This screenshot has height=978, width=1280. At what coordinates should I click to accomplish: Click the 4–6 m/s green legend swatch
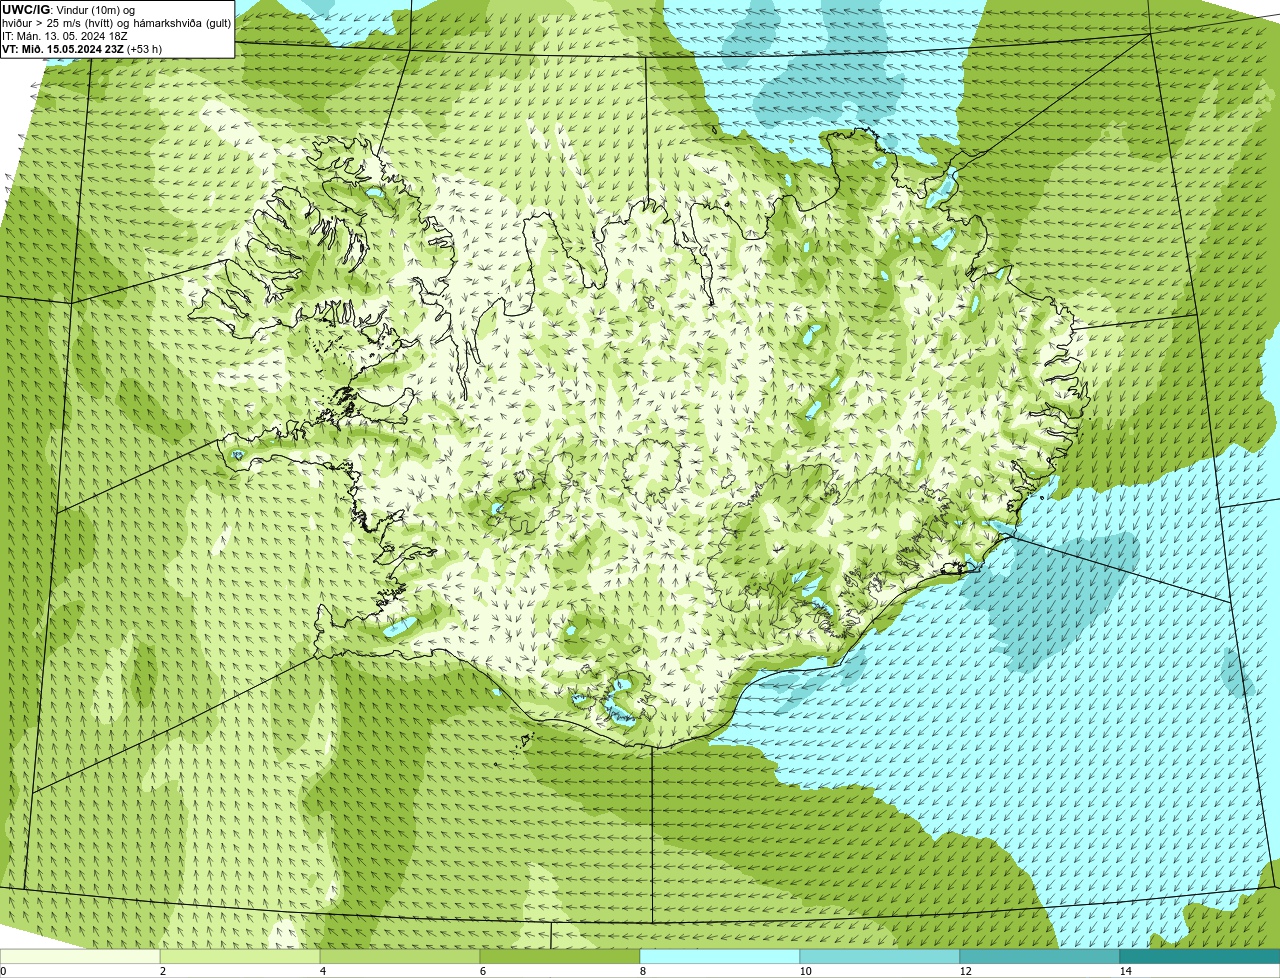400,956
